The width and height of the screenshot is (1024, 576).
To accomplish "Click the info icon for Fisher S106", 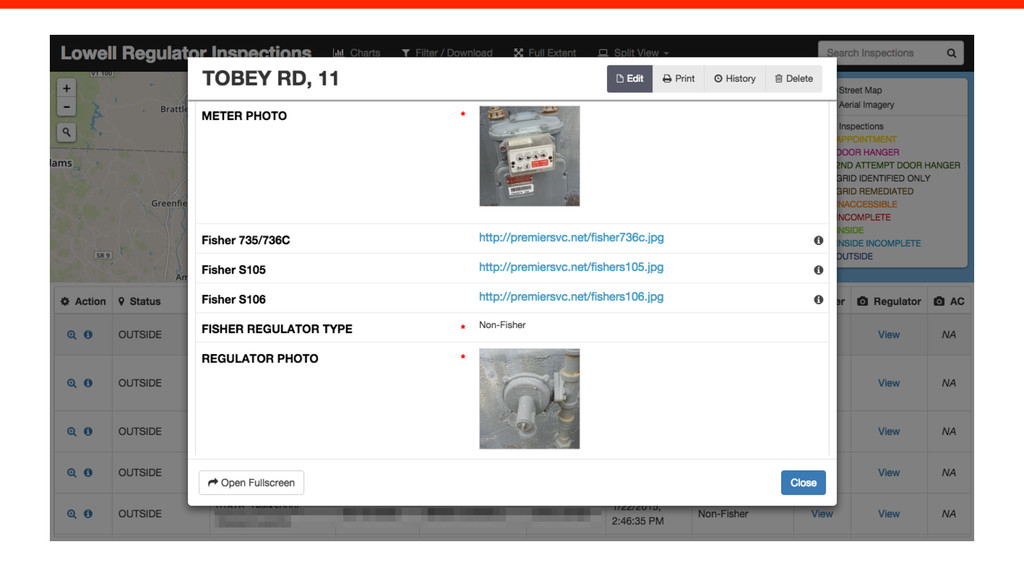I will click(x=818, y=299).
